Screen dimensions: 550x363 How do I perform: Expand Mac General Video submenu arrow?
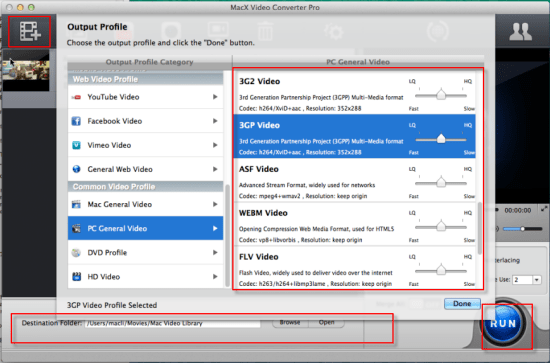coord(215,204)
